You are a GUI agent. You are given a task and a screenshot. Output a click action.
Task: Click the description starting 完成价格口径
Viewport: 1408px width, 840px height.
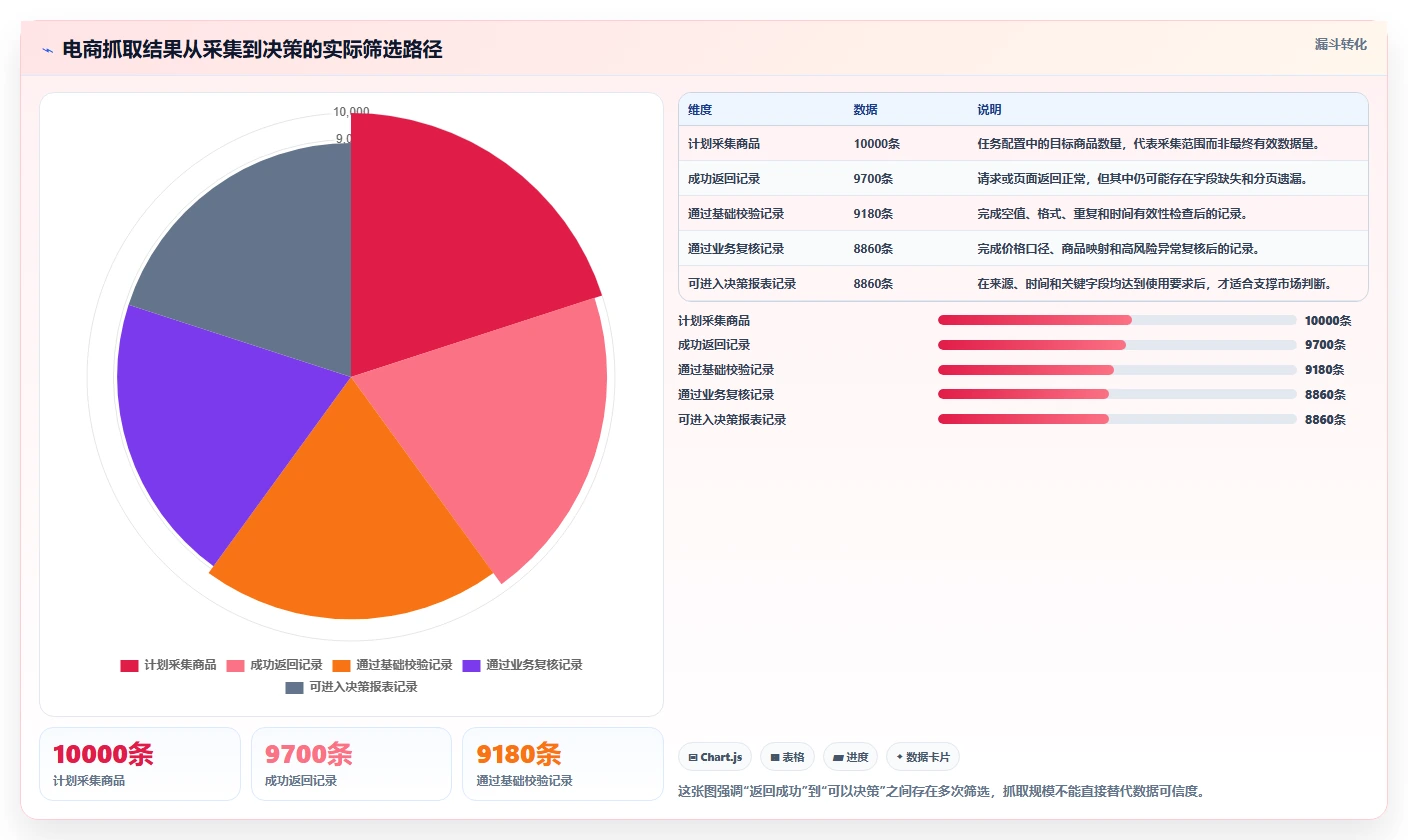tap(1119, 249)
